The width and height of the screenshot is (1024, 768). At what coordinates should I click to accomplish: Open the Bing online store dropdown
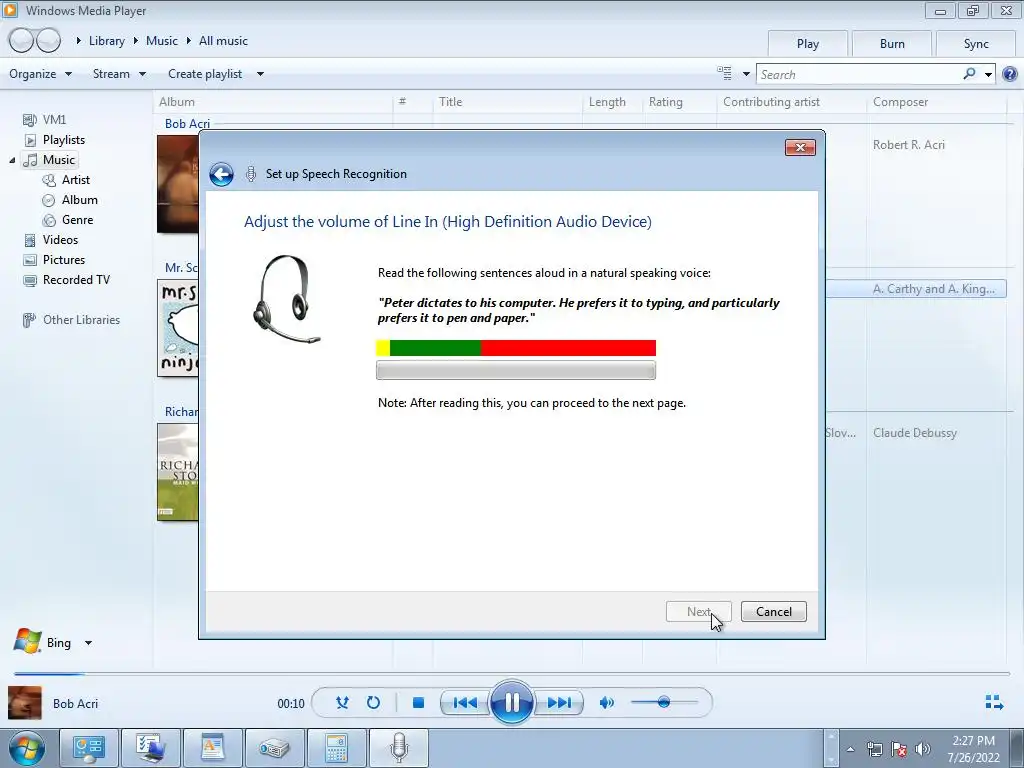coord(88,643)
